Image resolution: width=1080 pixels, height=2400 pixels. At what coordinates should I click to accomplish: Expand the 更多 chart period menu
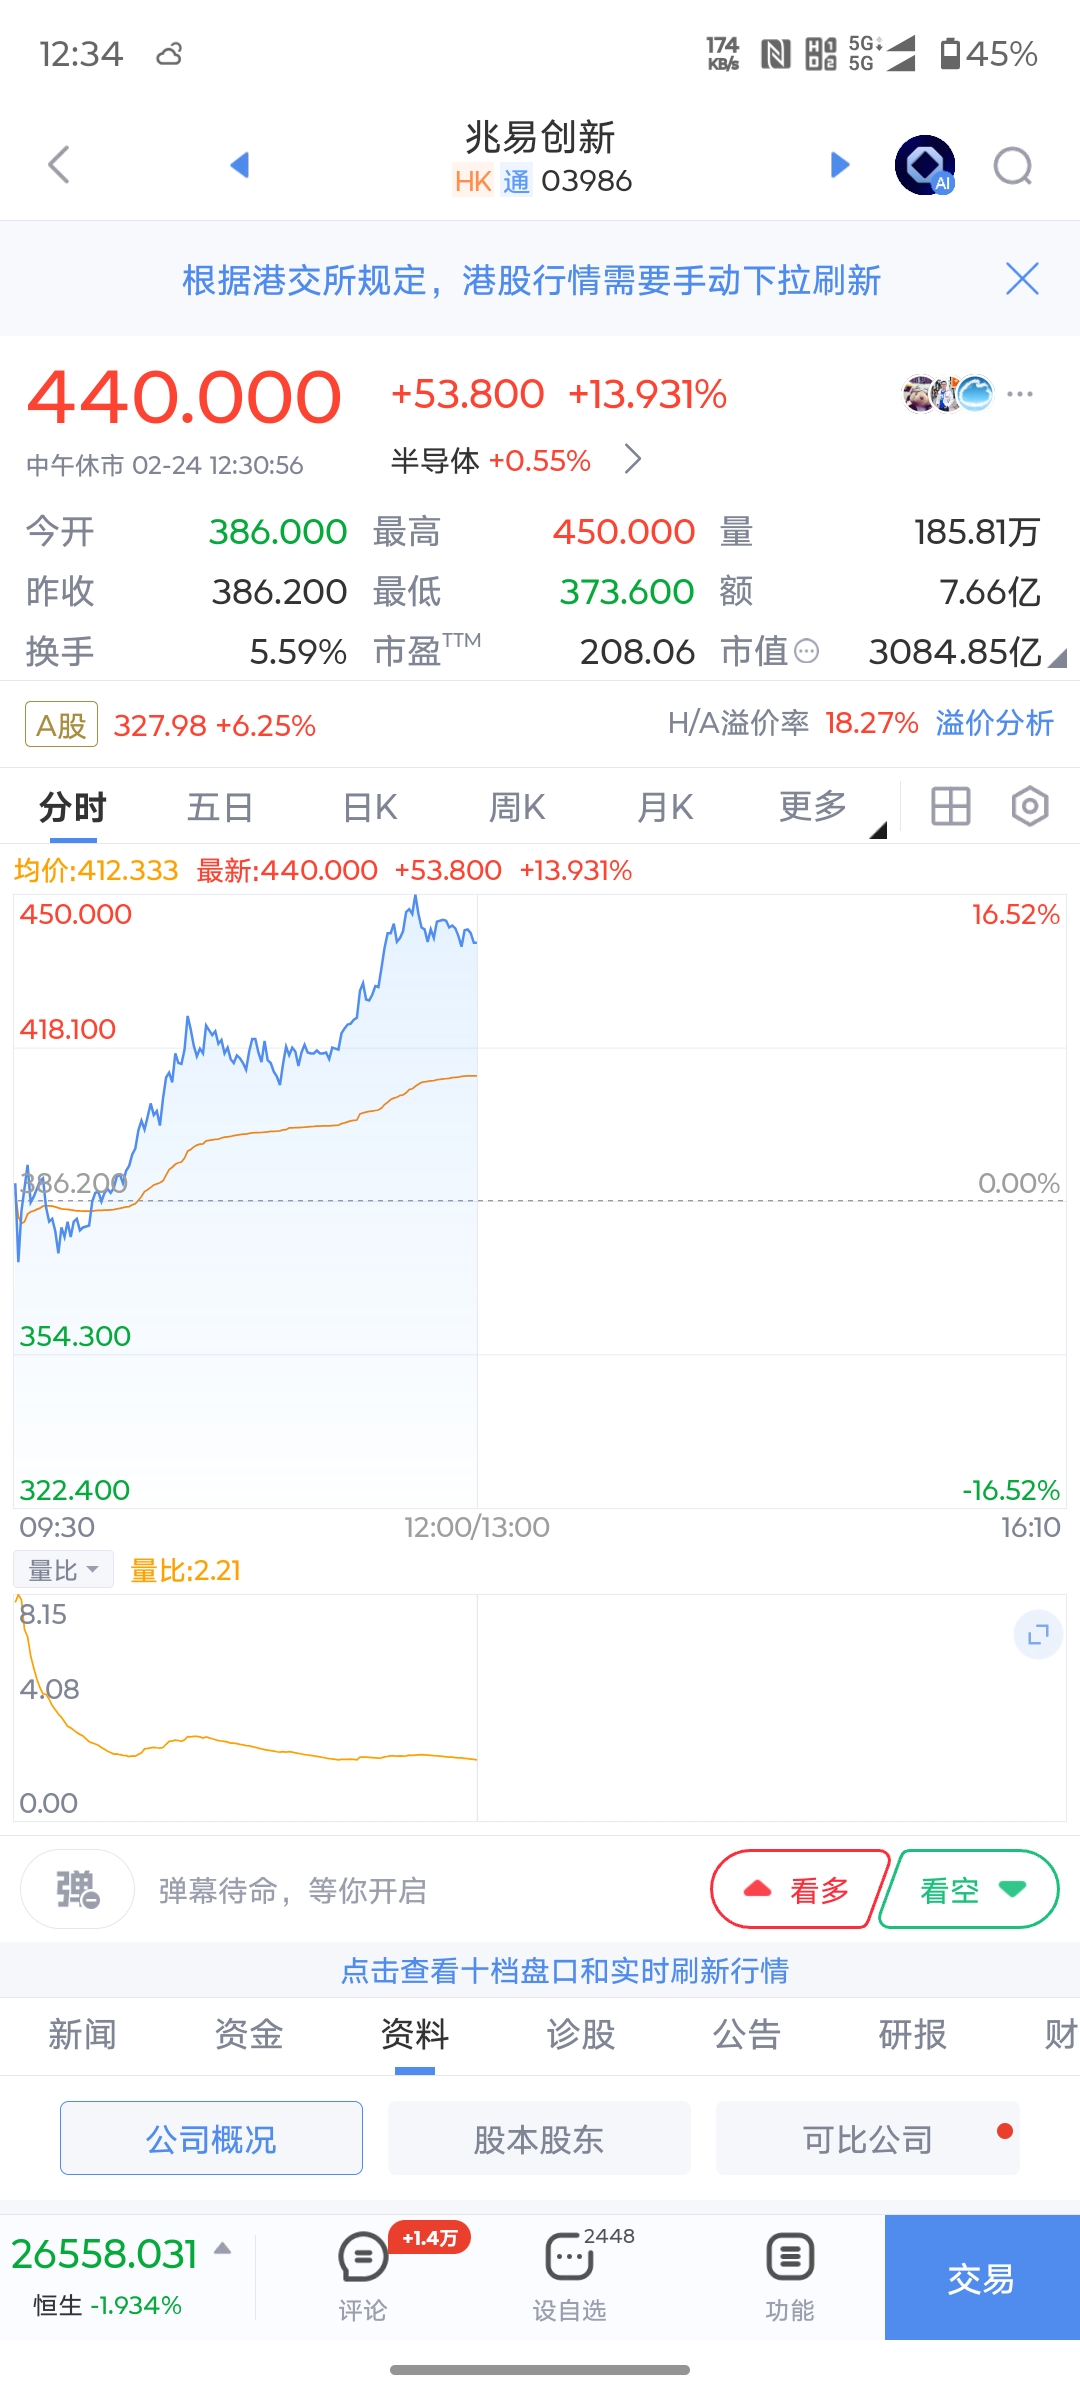click(813, 806)
